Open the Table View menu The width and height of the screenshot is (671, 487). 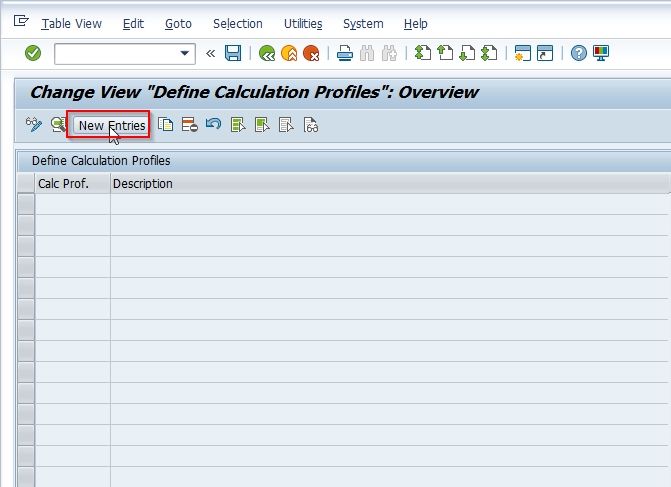click(x=71, y=24)
